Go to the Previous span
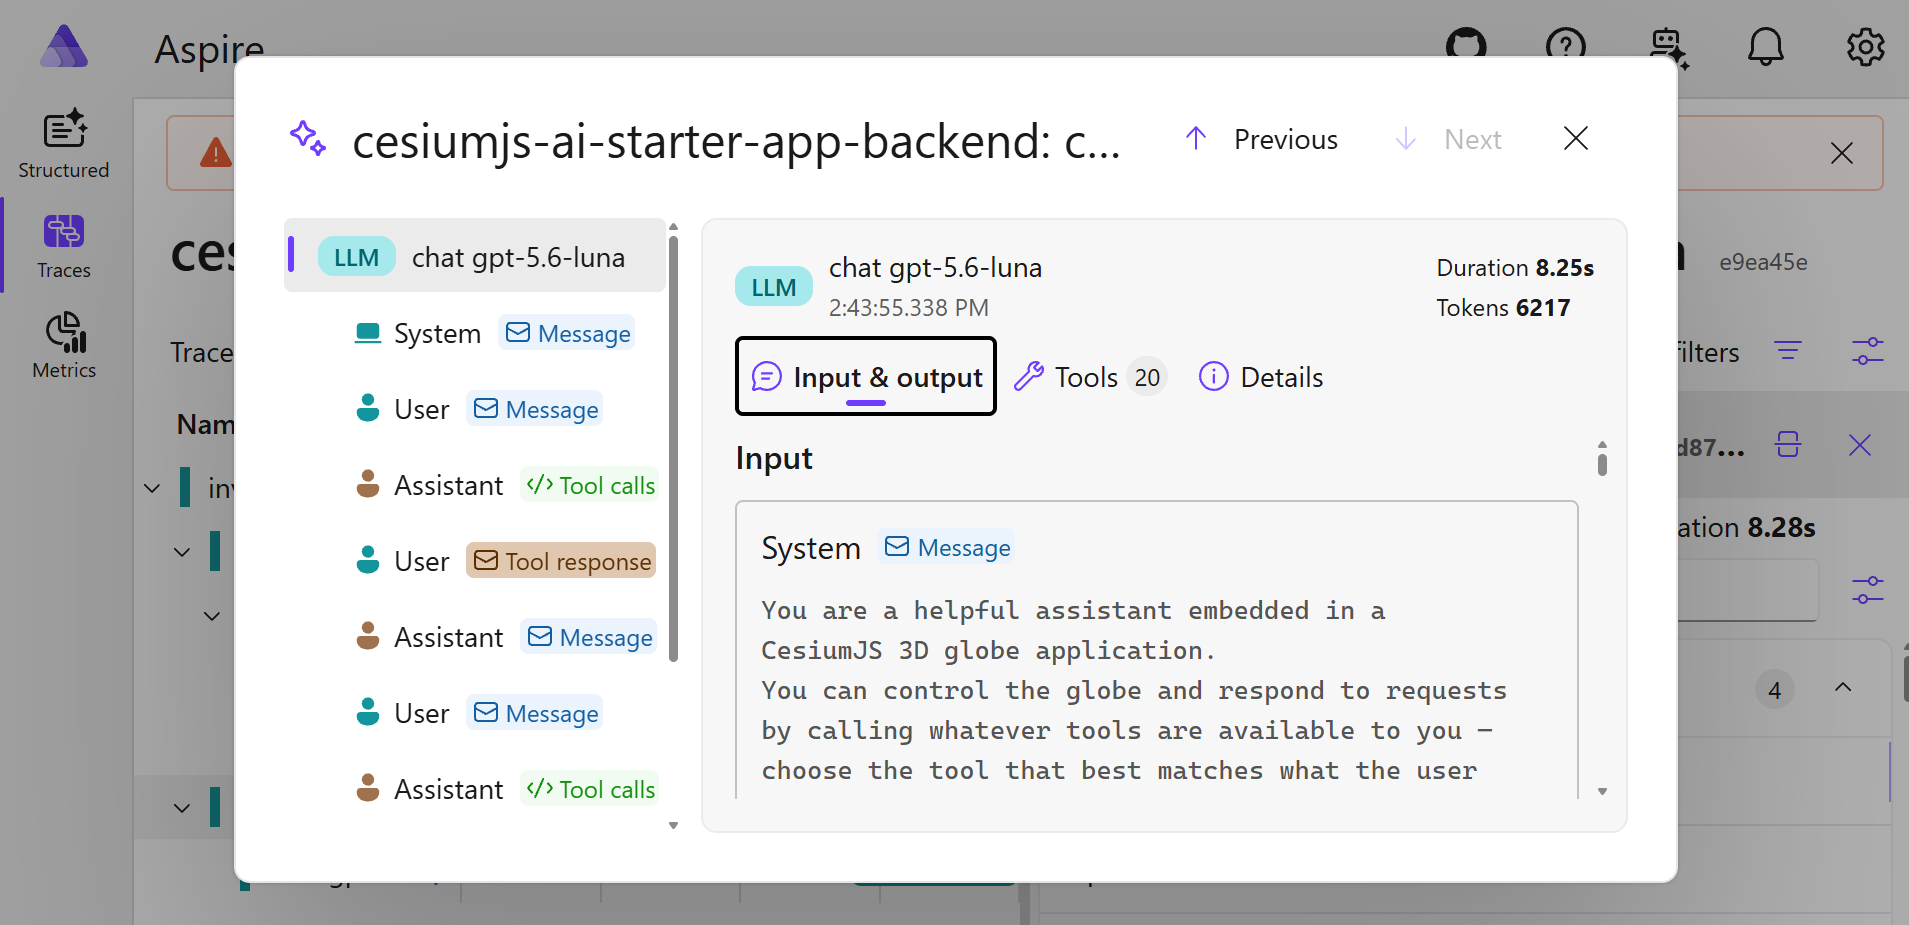 [x=1261, y=139]
